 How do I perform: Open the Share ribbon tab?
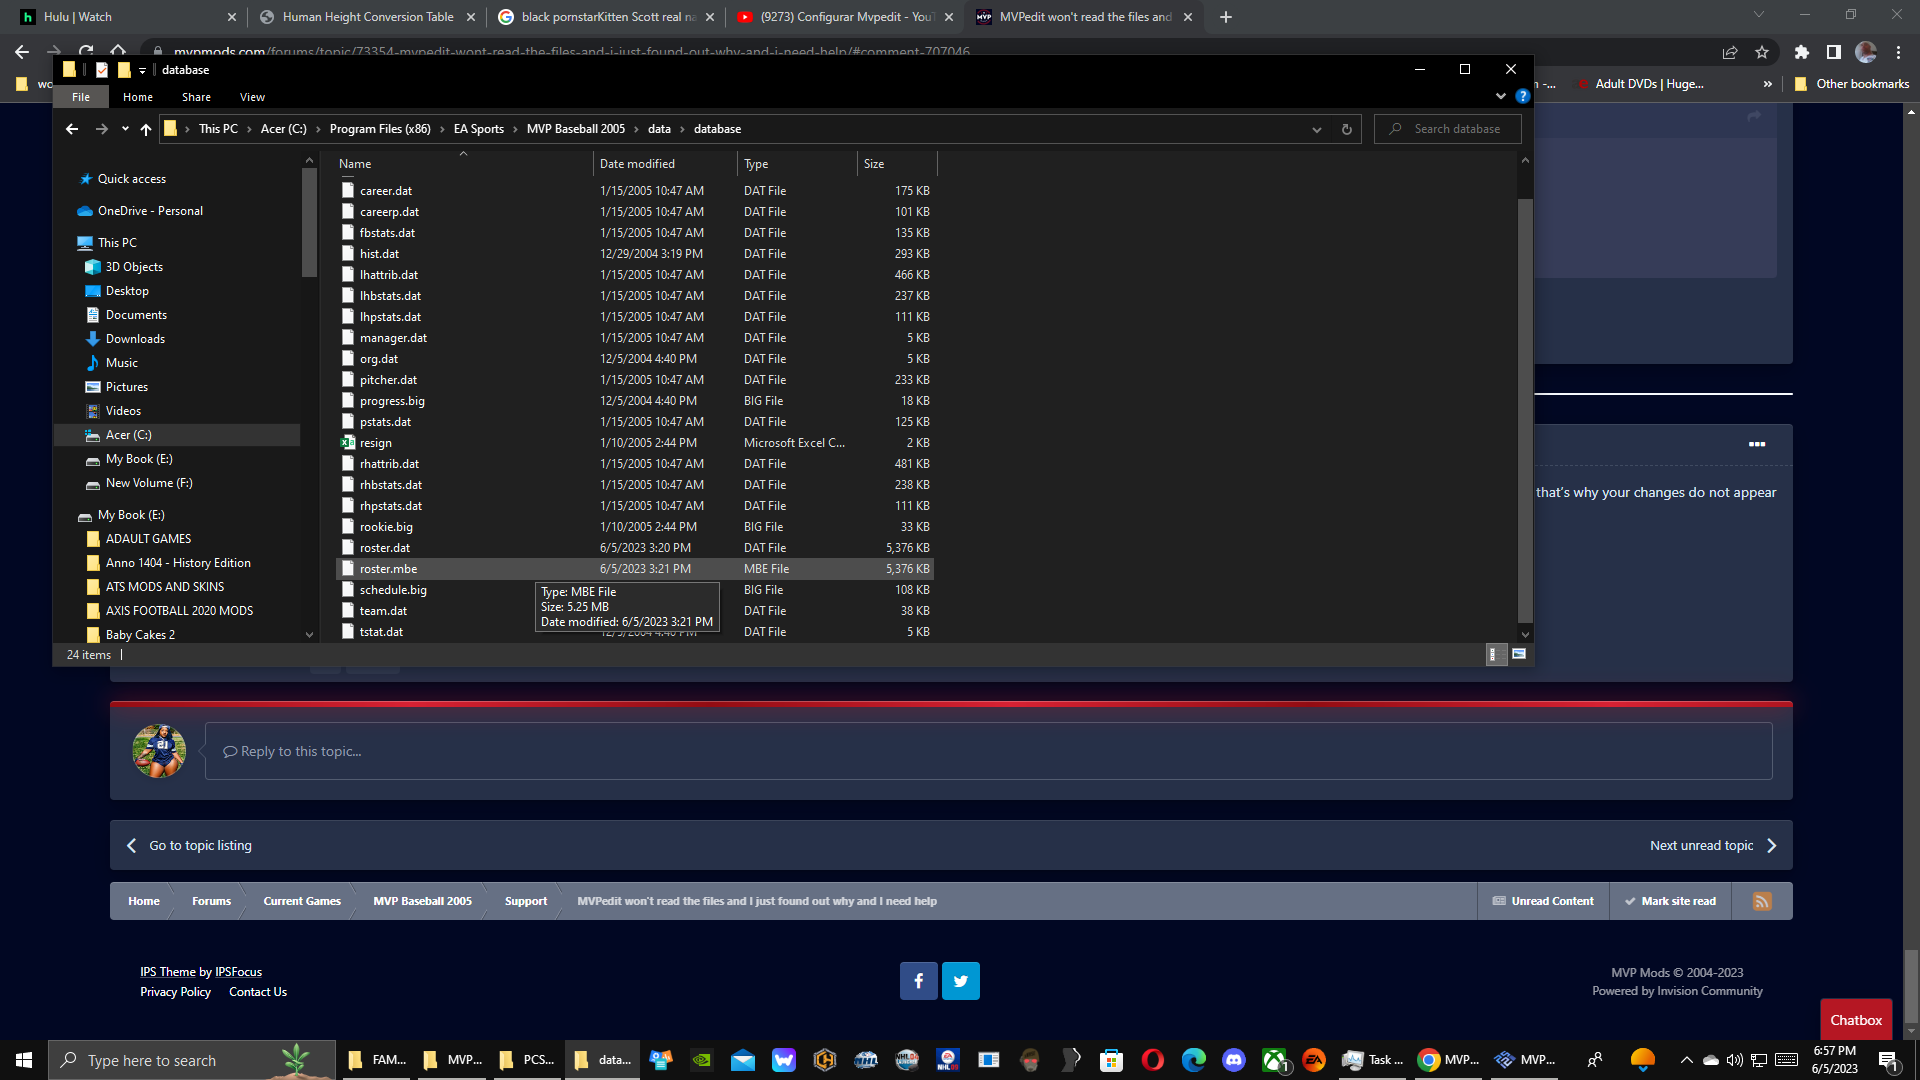(196, 97)
